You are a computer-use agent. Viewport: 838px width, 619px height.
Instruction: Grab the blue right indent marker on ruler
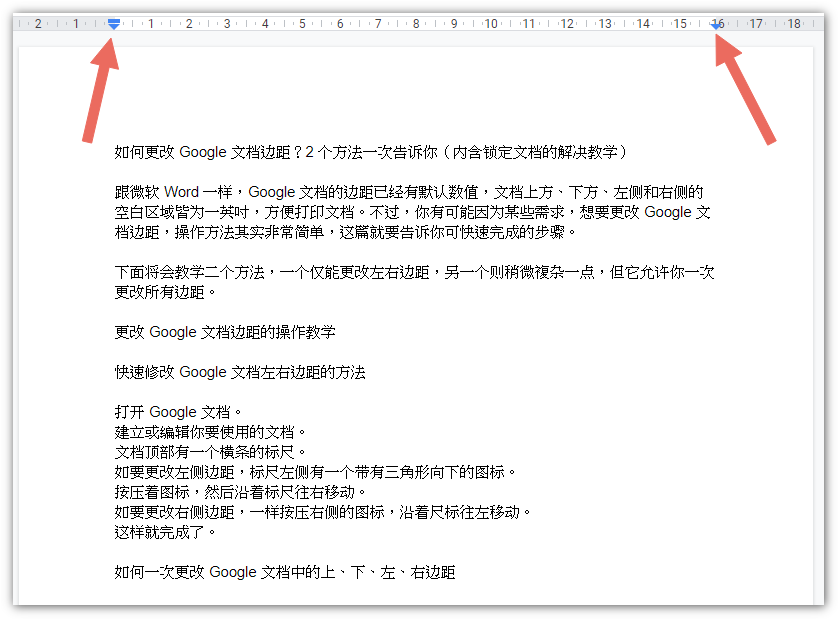point(716,25)
